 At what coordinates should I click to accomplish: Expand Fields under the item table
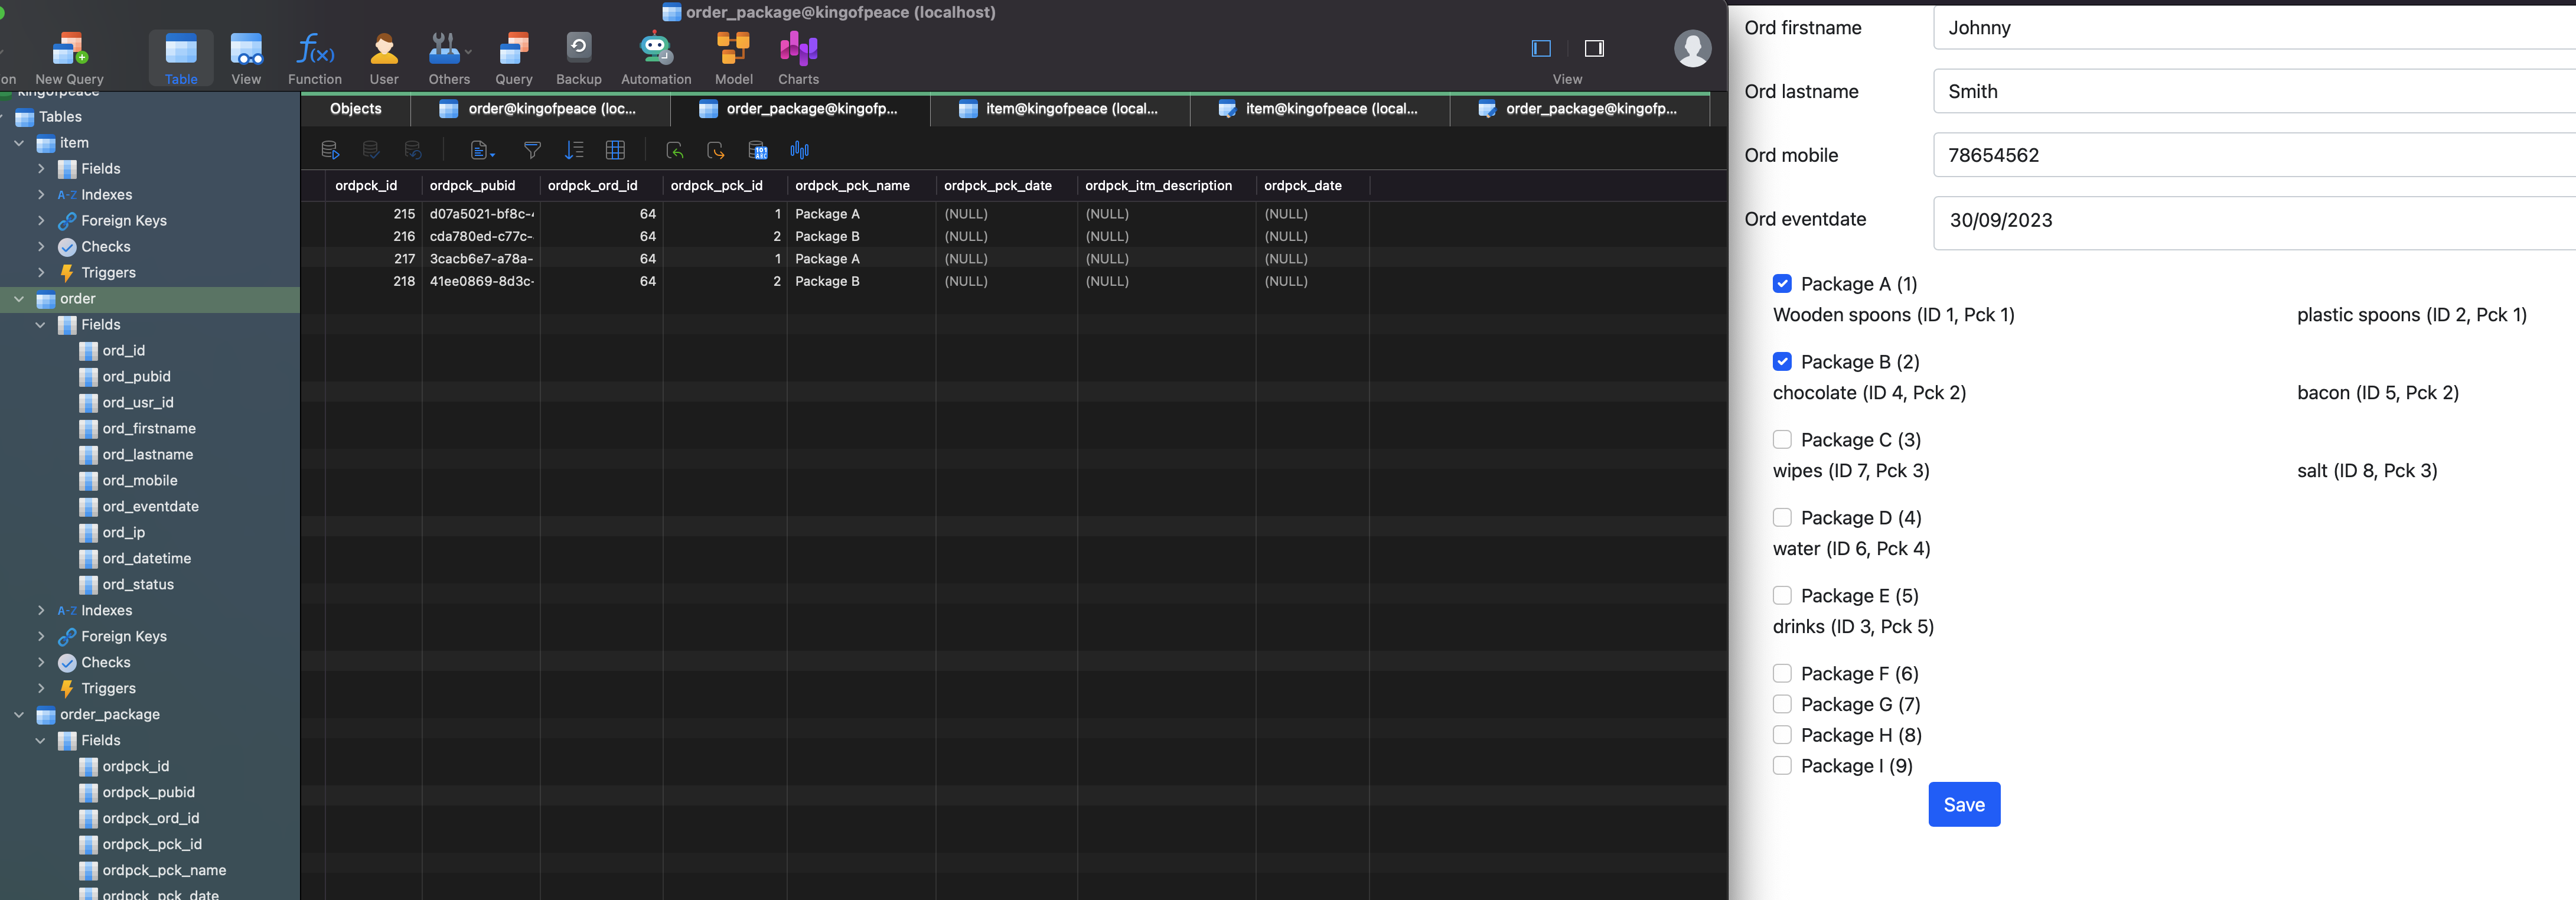coord(41,169)
